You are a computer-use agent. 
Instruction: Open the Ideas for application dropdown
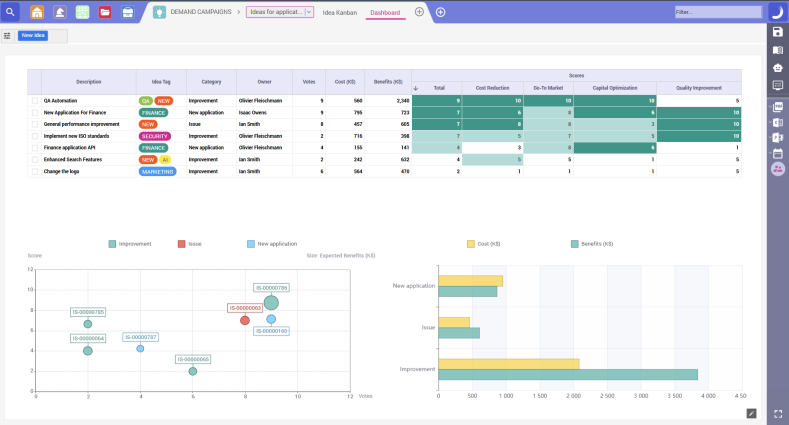(308, 12)
